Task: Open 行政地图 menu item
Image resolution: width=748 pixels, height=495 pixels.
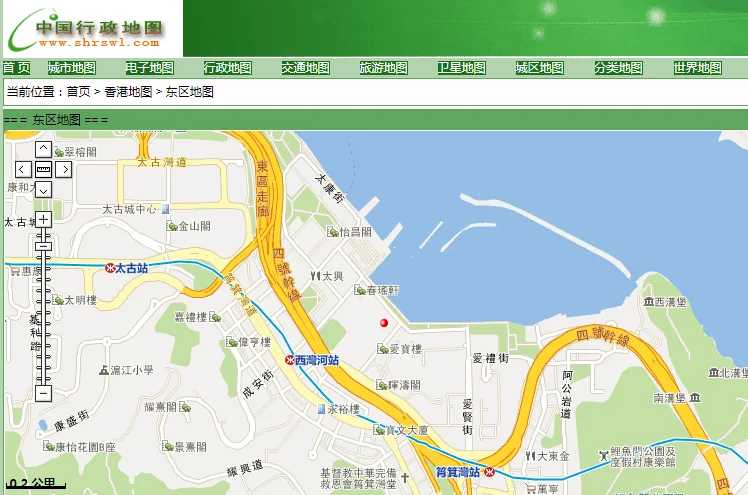Action: [228, 68]
